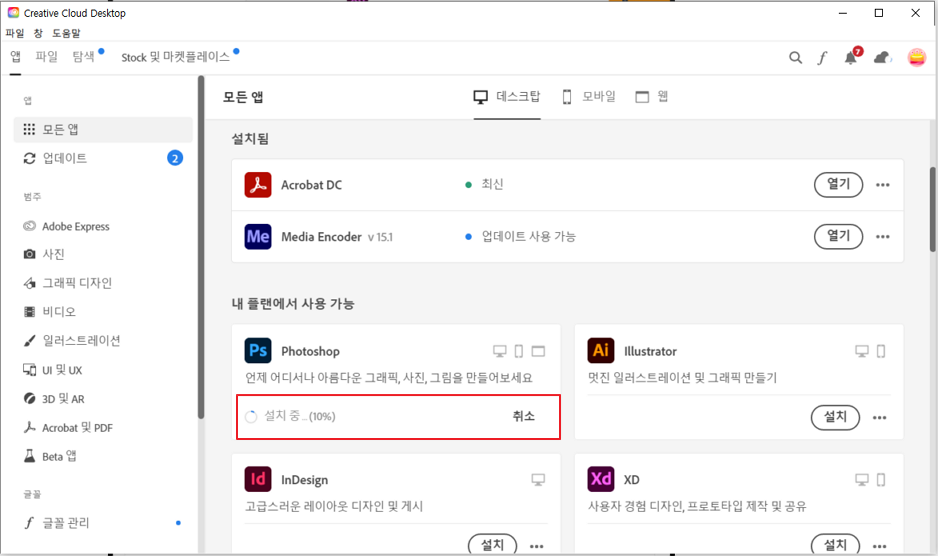Click the 내 플랜에서 사용 가능 heading
This screenshot has width=938, height=556.
click(293, 303)
